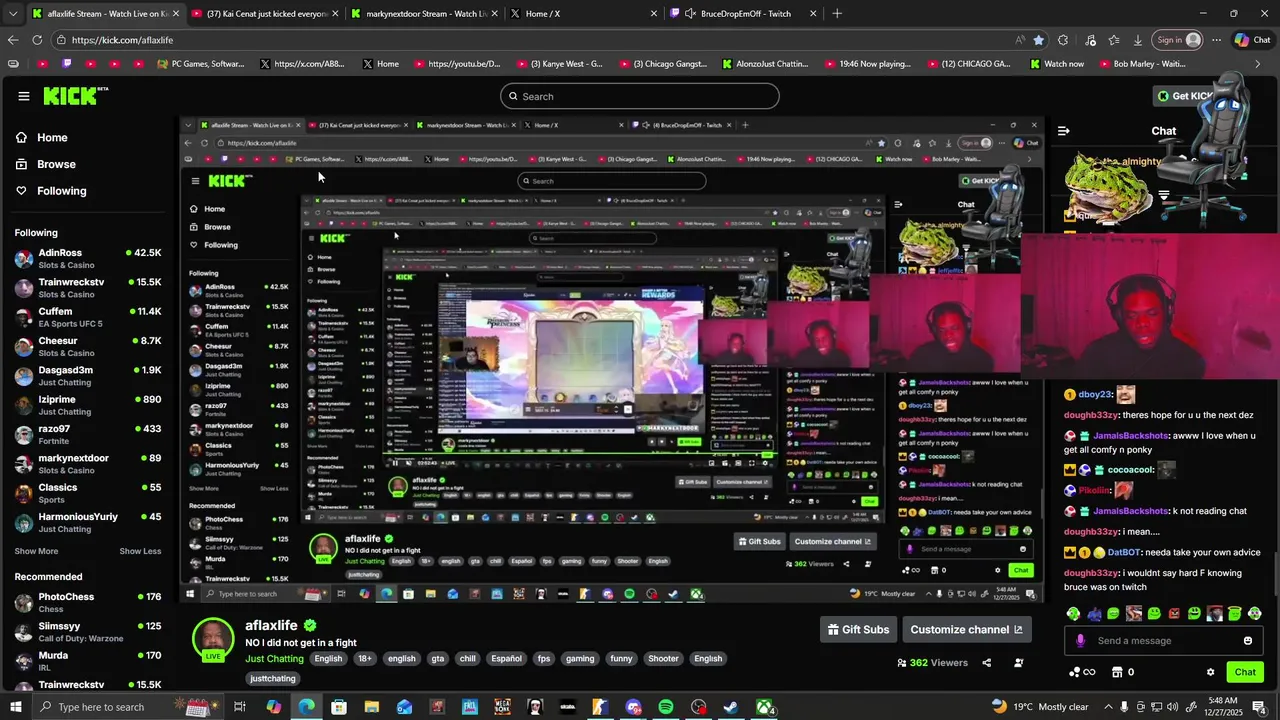Open Cuffem in the Following list
The image size is (1280, 720).
[x=88, y=317]
